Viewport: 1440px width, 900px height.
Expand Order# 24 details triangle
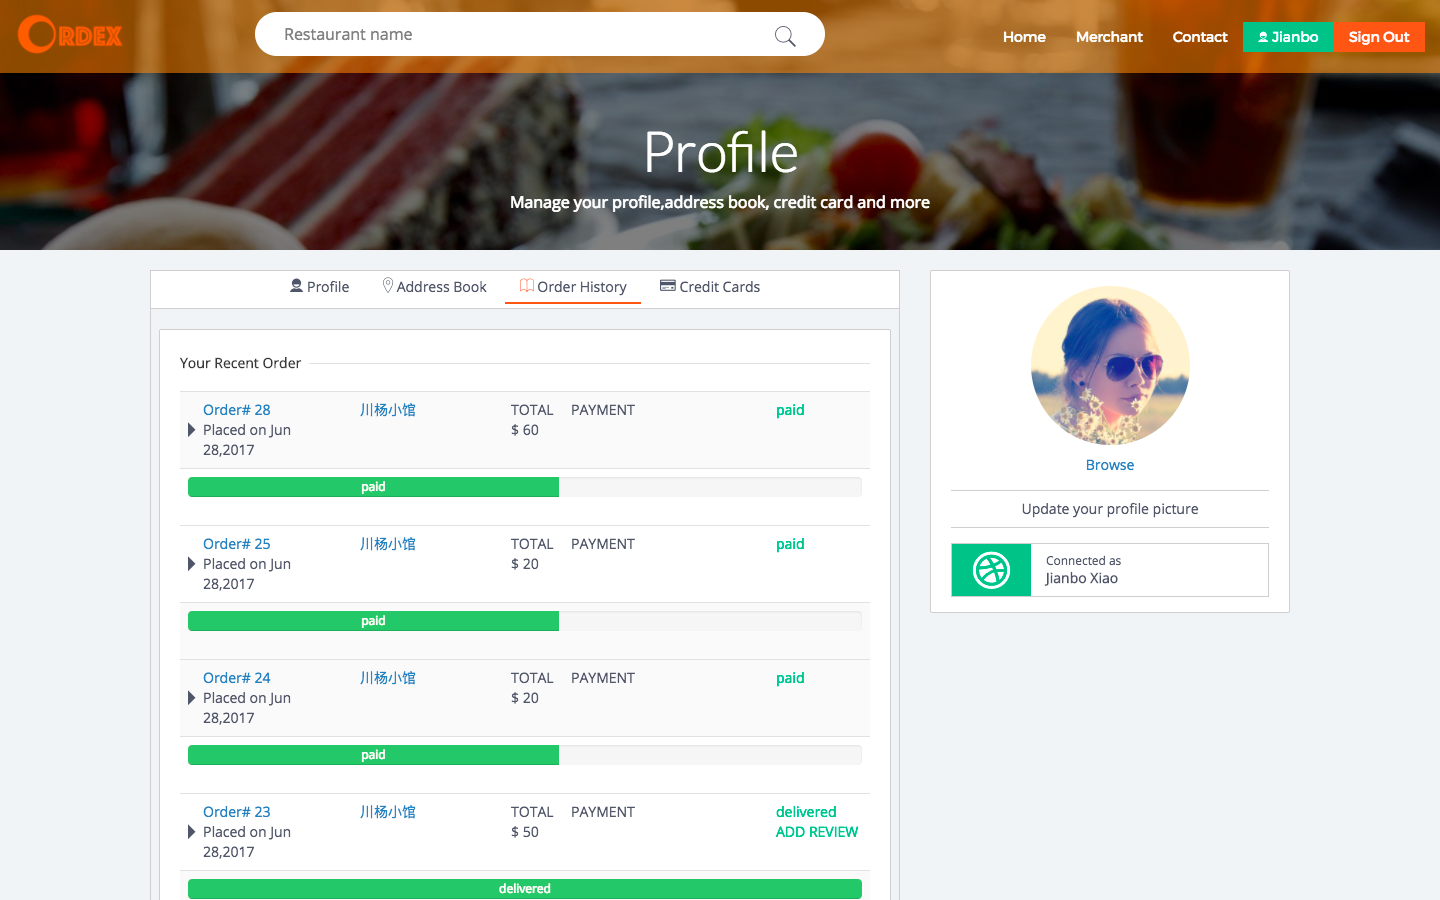pos(191,698)
